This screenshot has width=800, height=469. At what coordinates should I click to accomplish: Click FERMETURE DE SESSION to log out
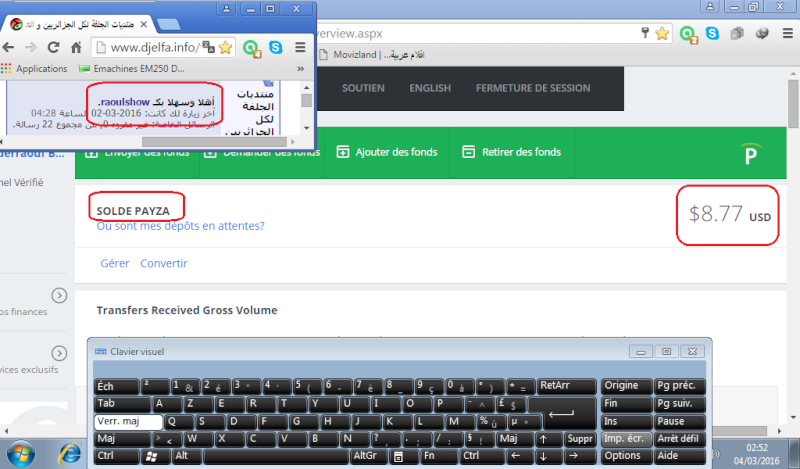[533, 88]
